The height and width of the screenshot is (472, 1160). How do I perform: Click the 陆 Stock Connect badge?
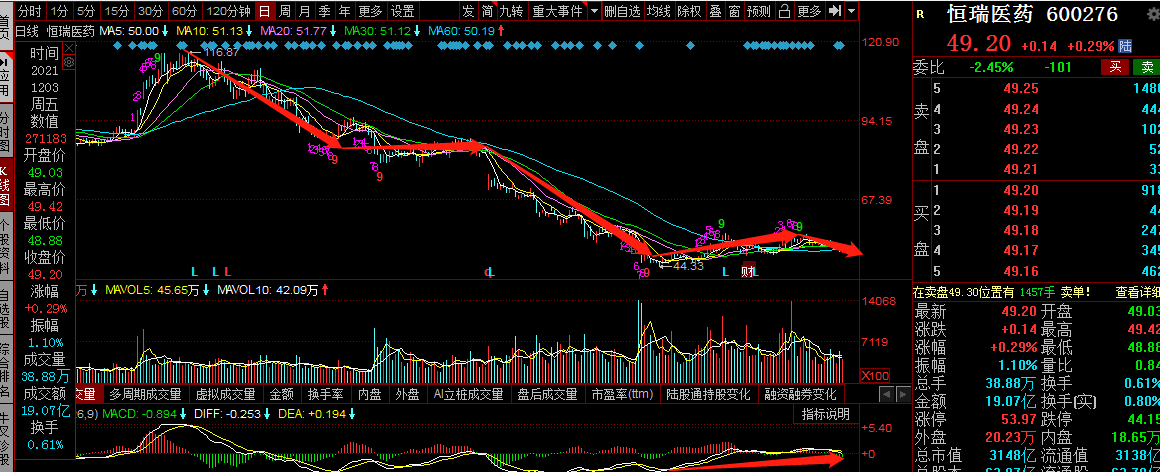pos(1124,46)
